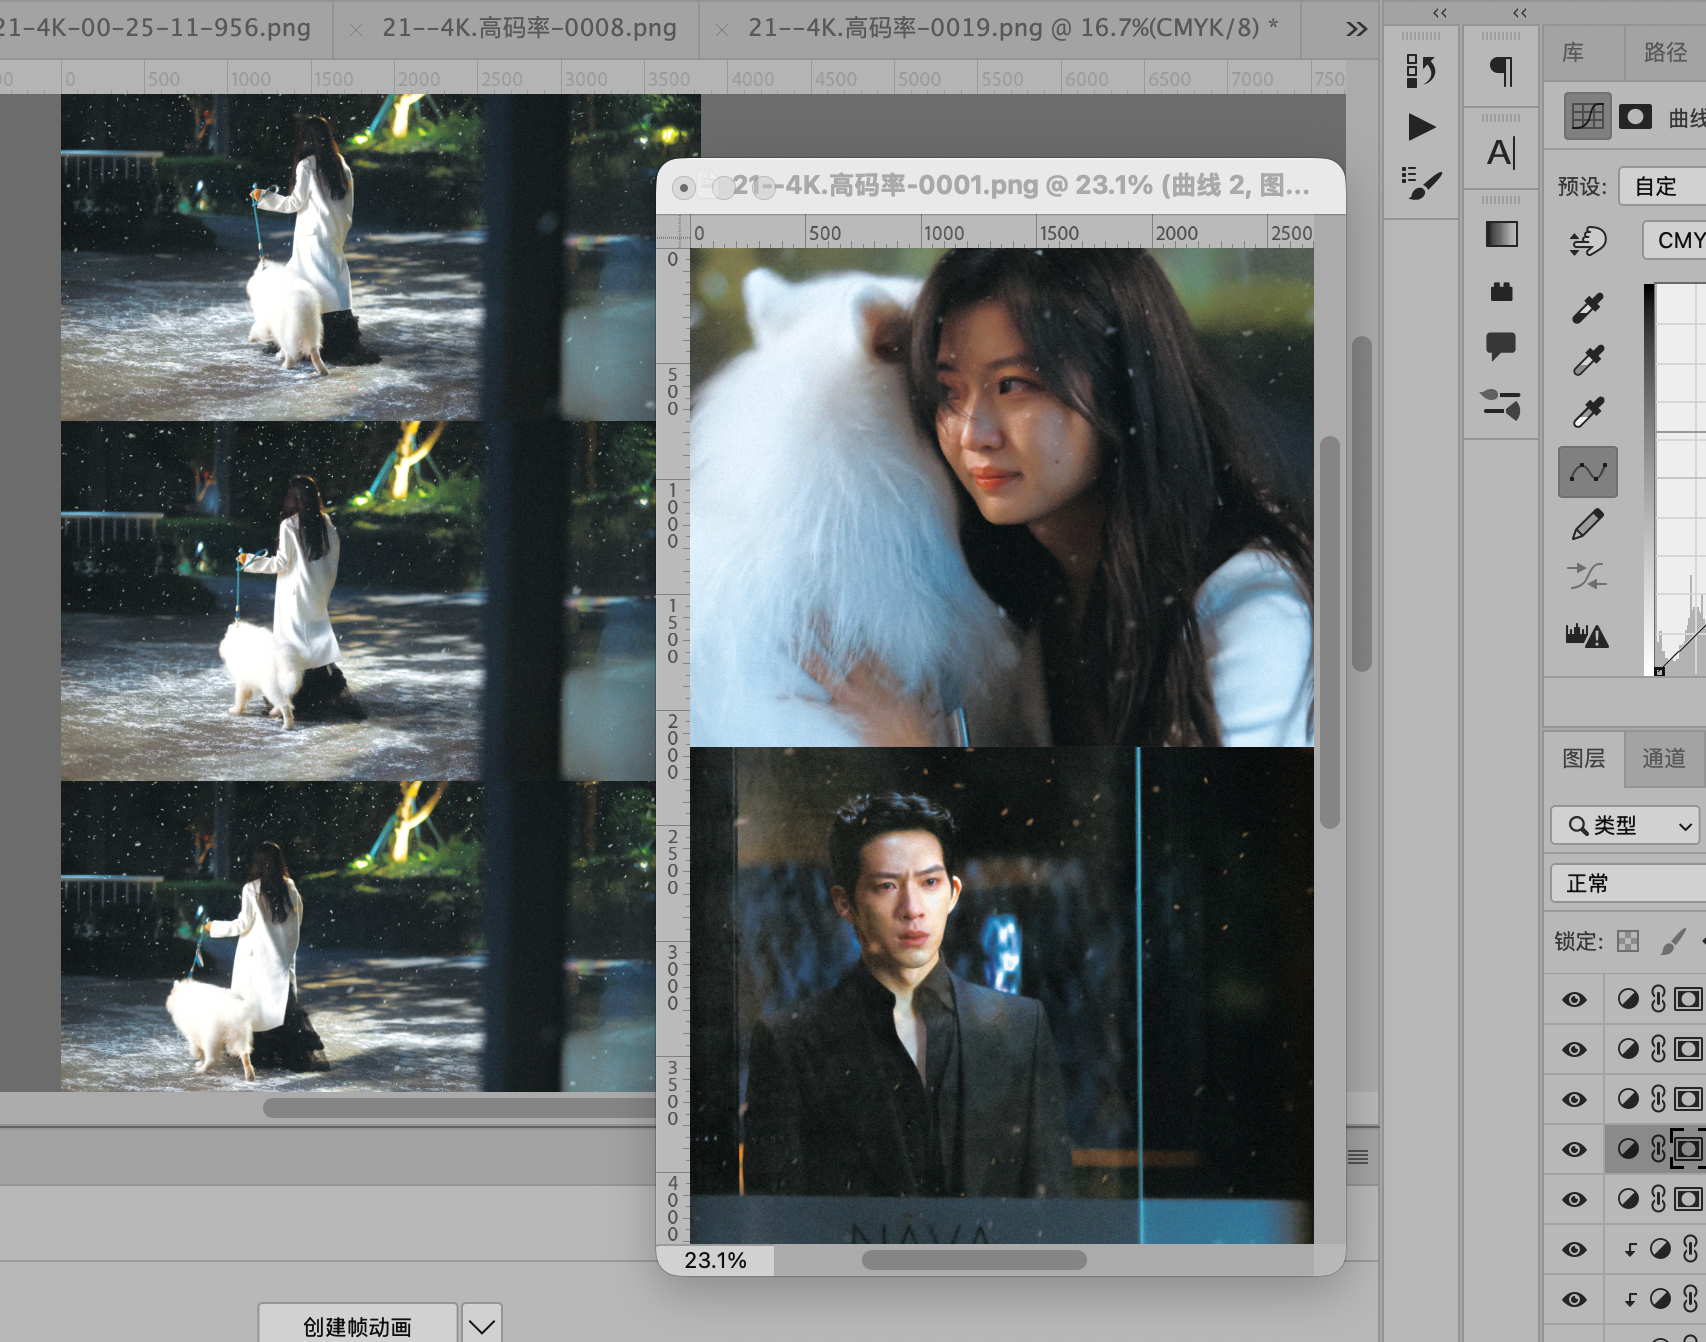Open dropdown arrow beside 创建帧动画
This screenshot has height=1342, width=1706.
[x=481, y=1326]
